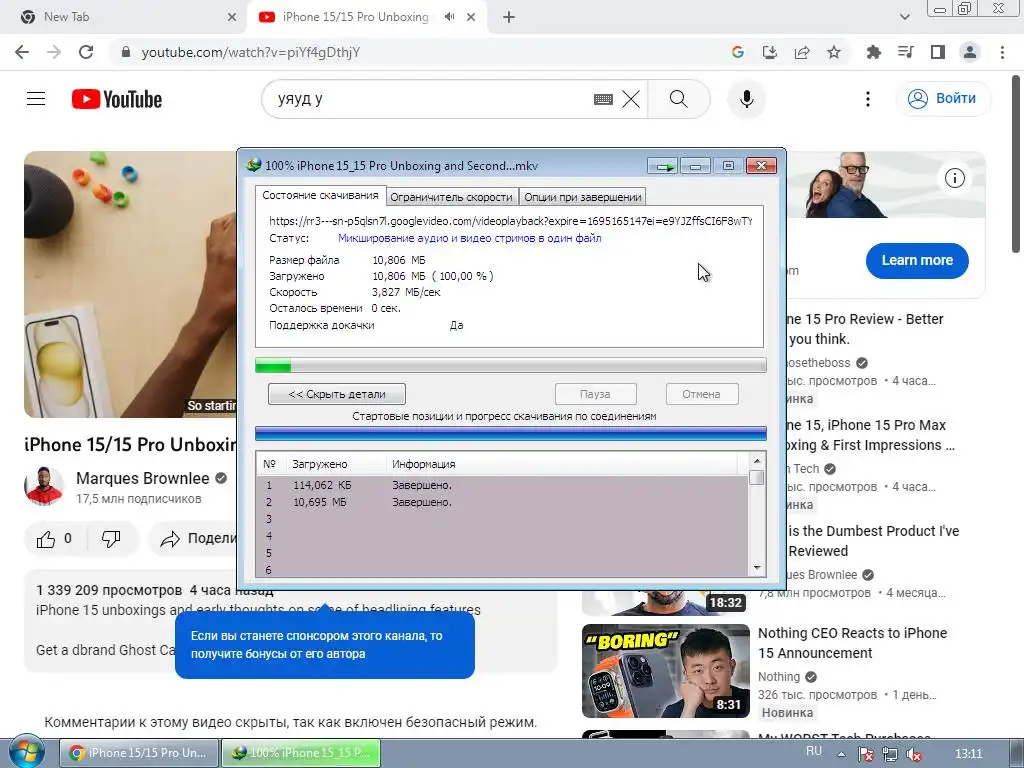Click the Learn more ad button

tap(917, 261)
